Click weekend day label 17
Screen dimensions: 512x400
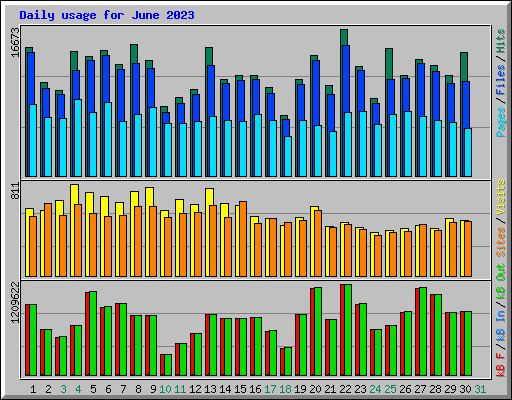270,389
